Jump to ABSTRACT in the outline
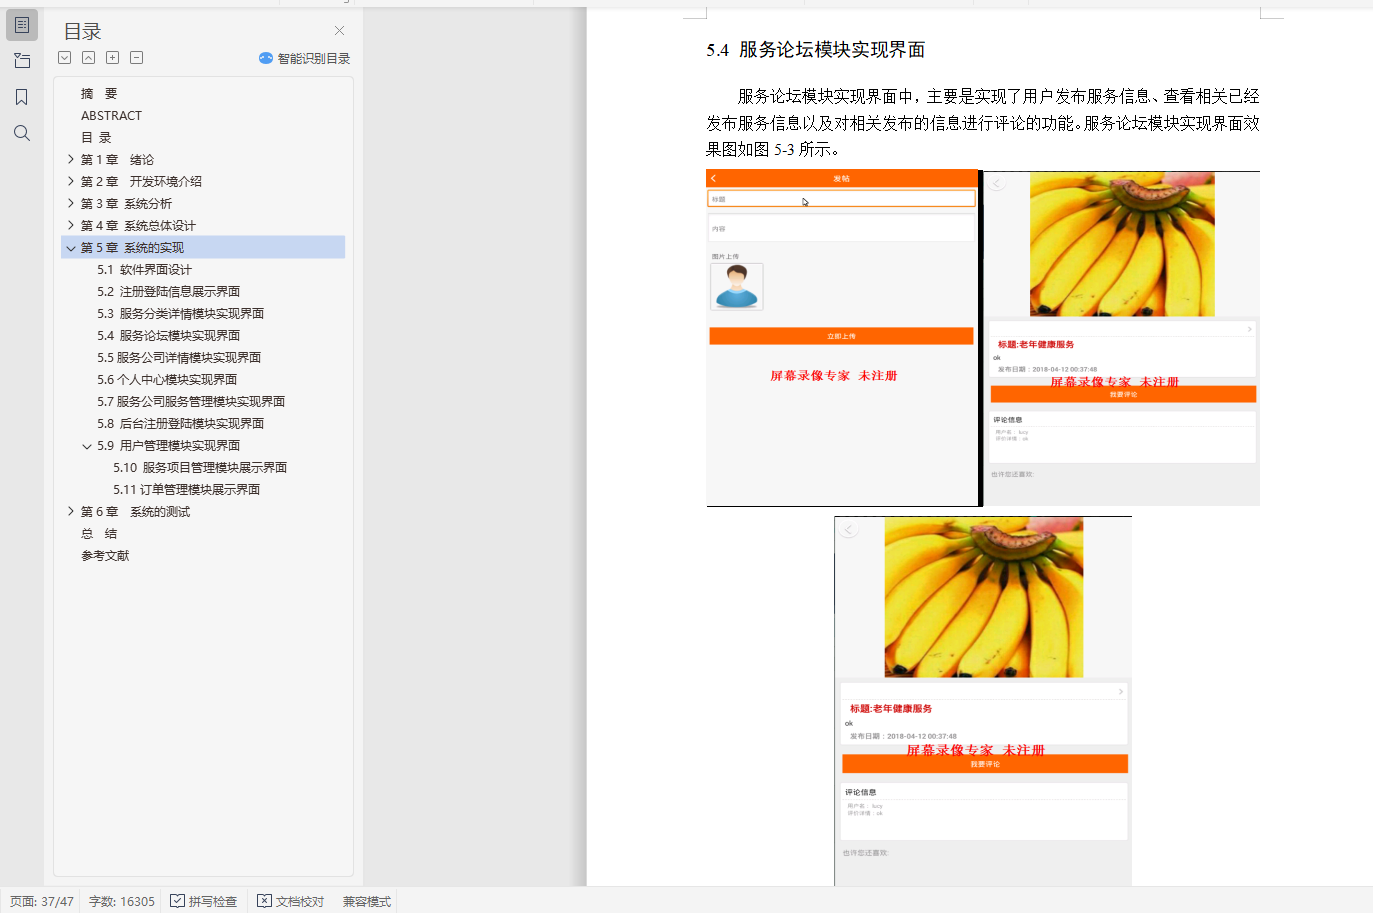Viewport: 1373px width, 913px height. point(111,116)
